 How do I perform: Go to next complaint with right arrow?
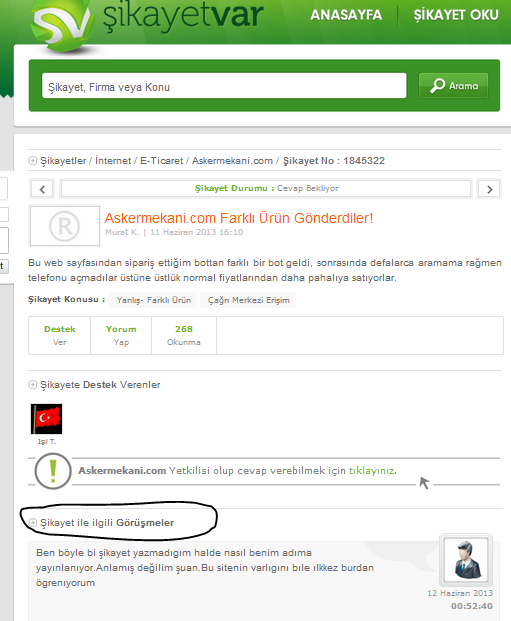coord(490,189)
